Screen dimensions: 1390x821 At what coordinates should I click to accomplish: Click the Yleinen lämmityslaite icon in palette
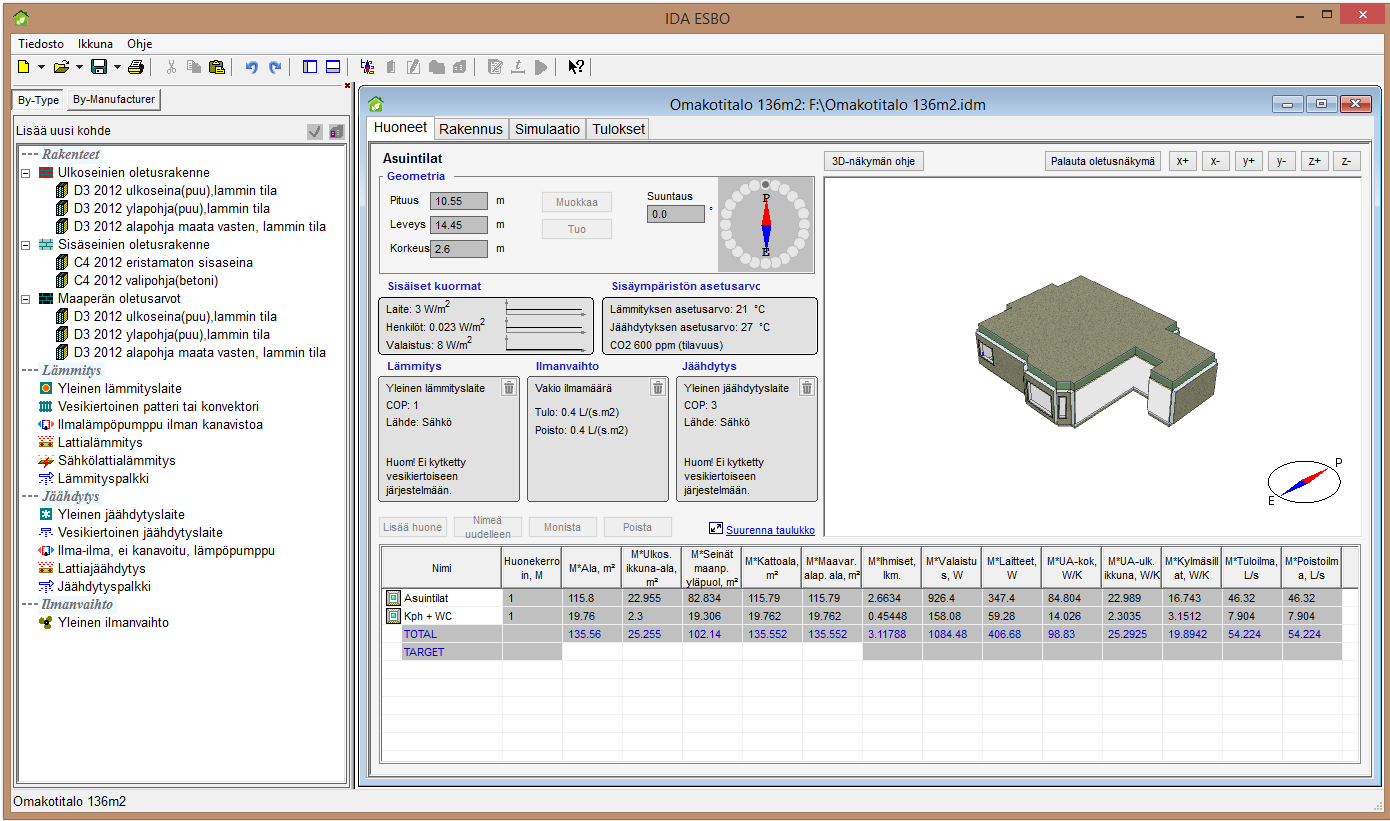45,388
